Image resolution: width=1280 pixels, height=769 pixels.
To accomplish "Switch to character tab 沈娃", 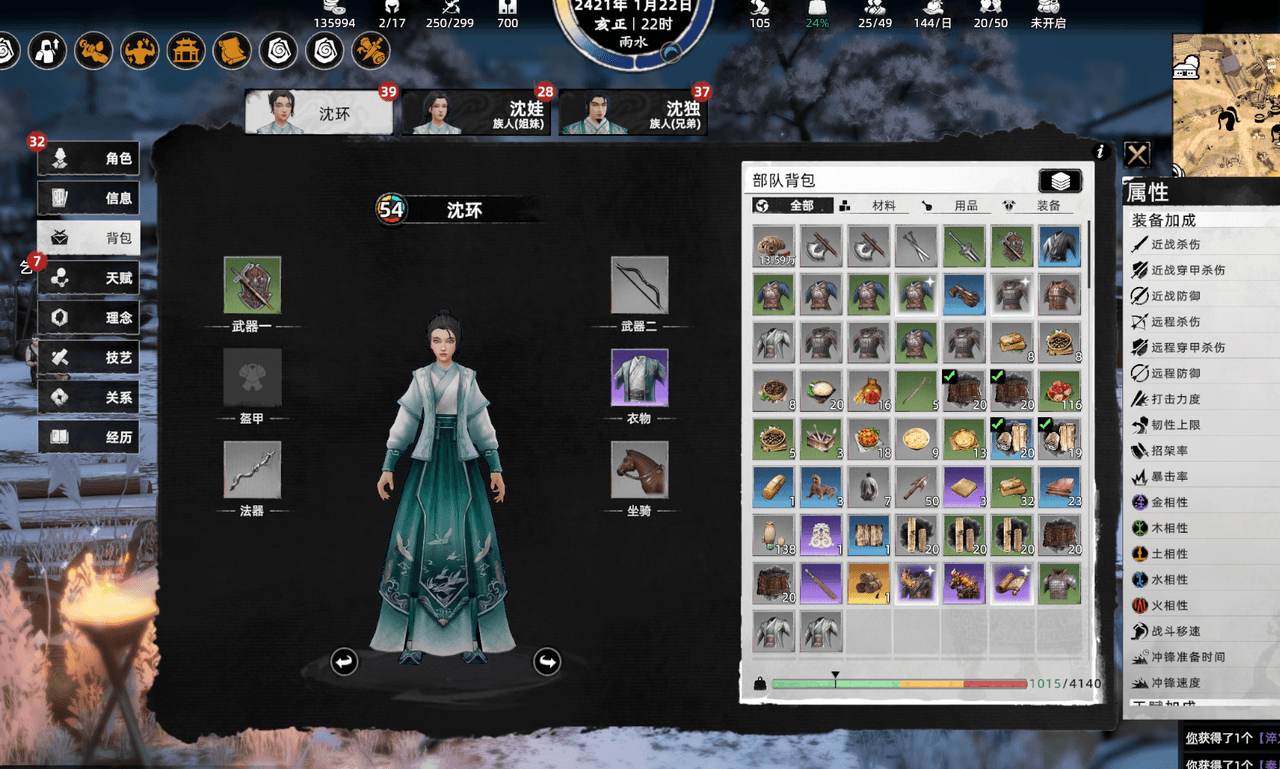I will click(476, 112).
